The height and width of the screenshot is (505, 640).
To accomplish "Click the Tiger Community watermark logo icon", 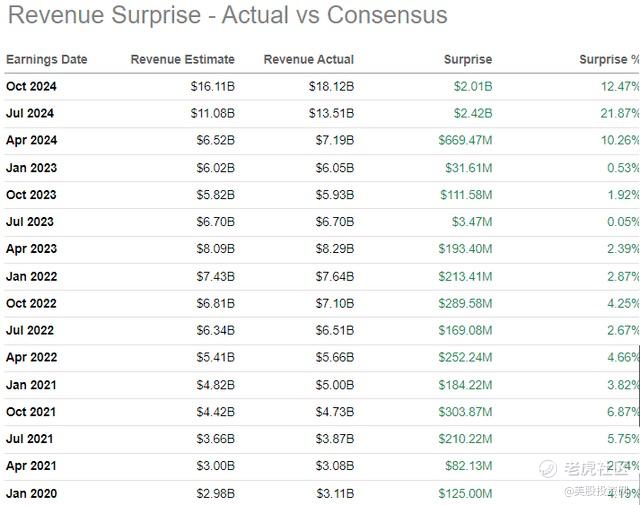I will [x=546, y=468].
